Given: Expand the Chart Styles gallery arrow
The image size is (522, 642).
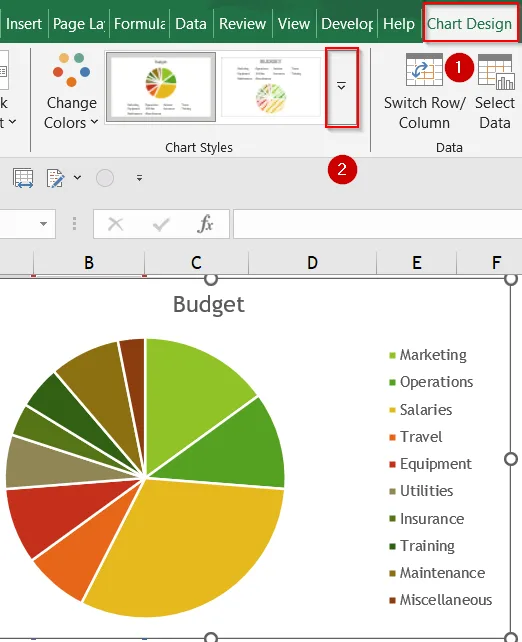Looking at the screenshot, I should tap(341, 86).
